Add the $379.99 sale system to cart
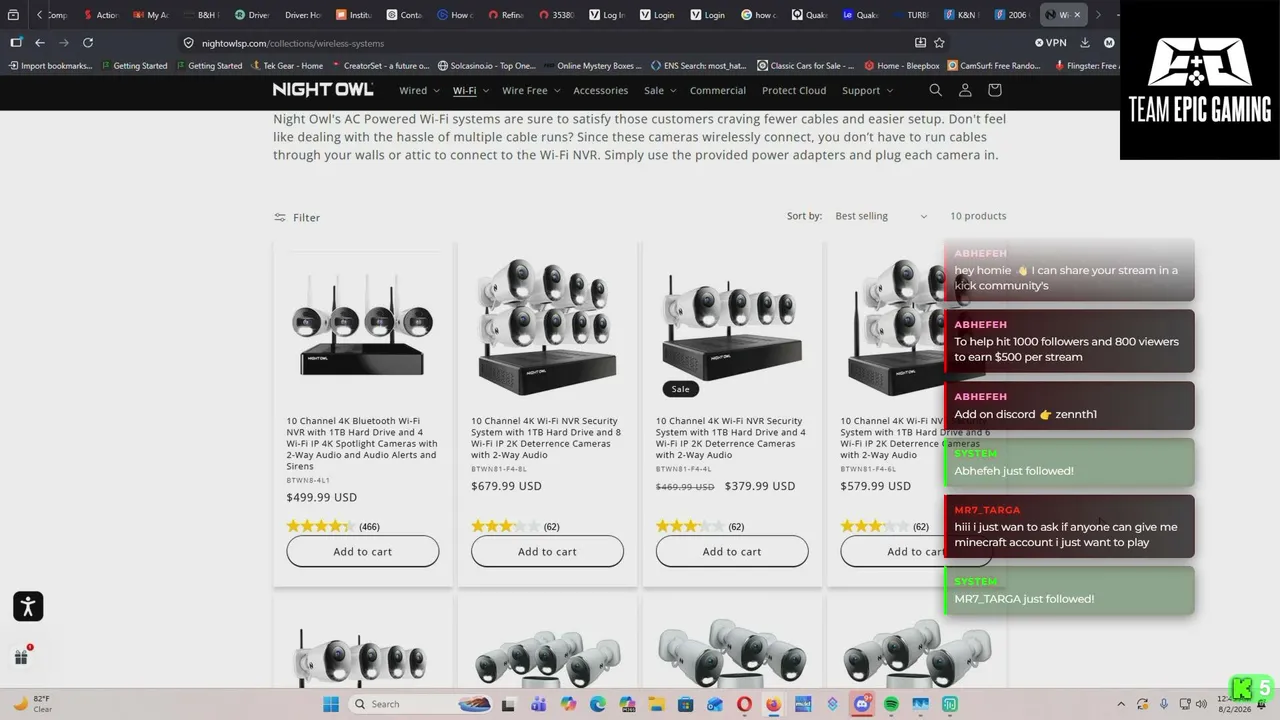Screen dimensions: 1280x720 tap(732, 551)
